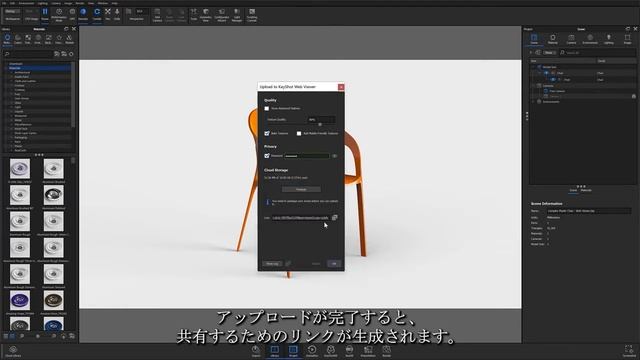The image size is (640, 360).
Task: Open the Window menu
Action: pos(102,3)
